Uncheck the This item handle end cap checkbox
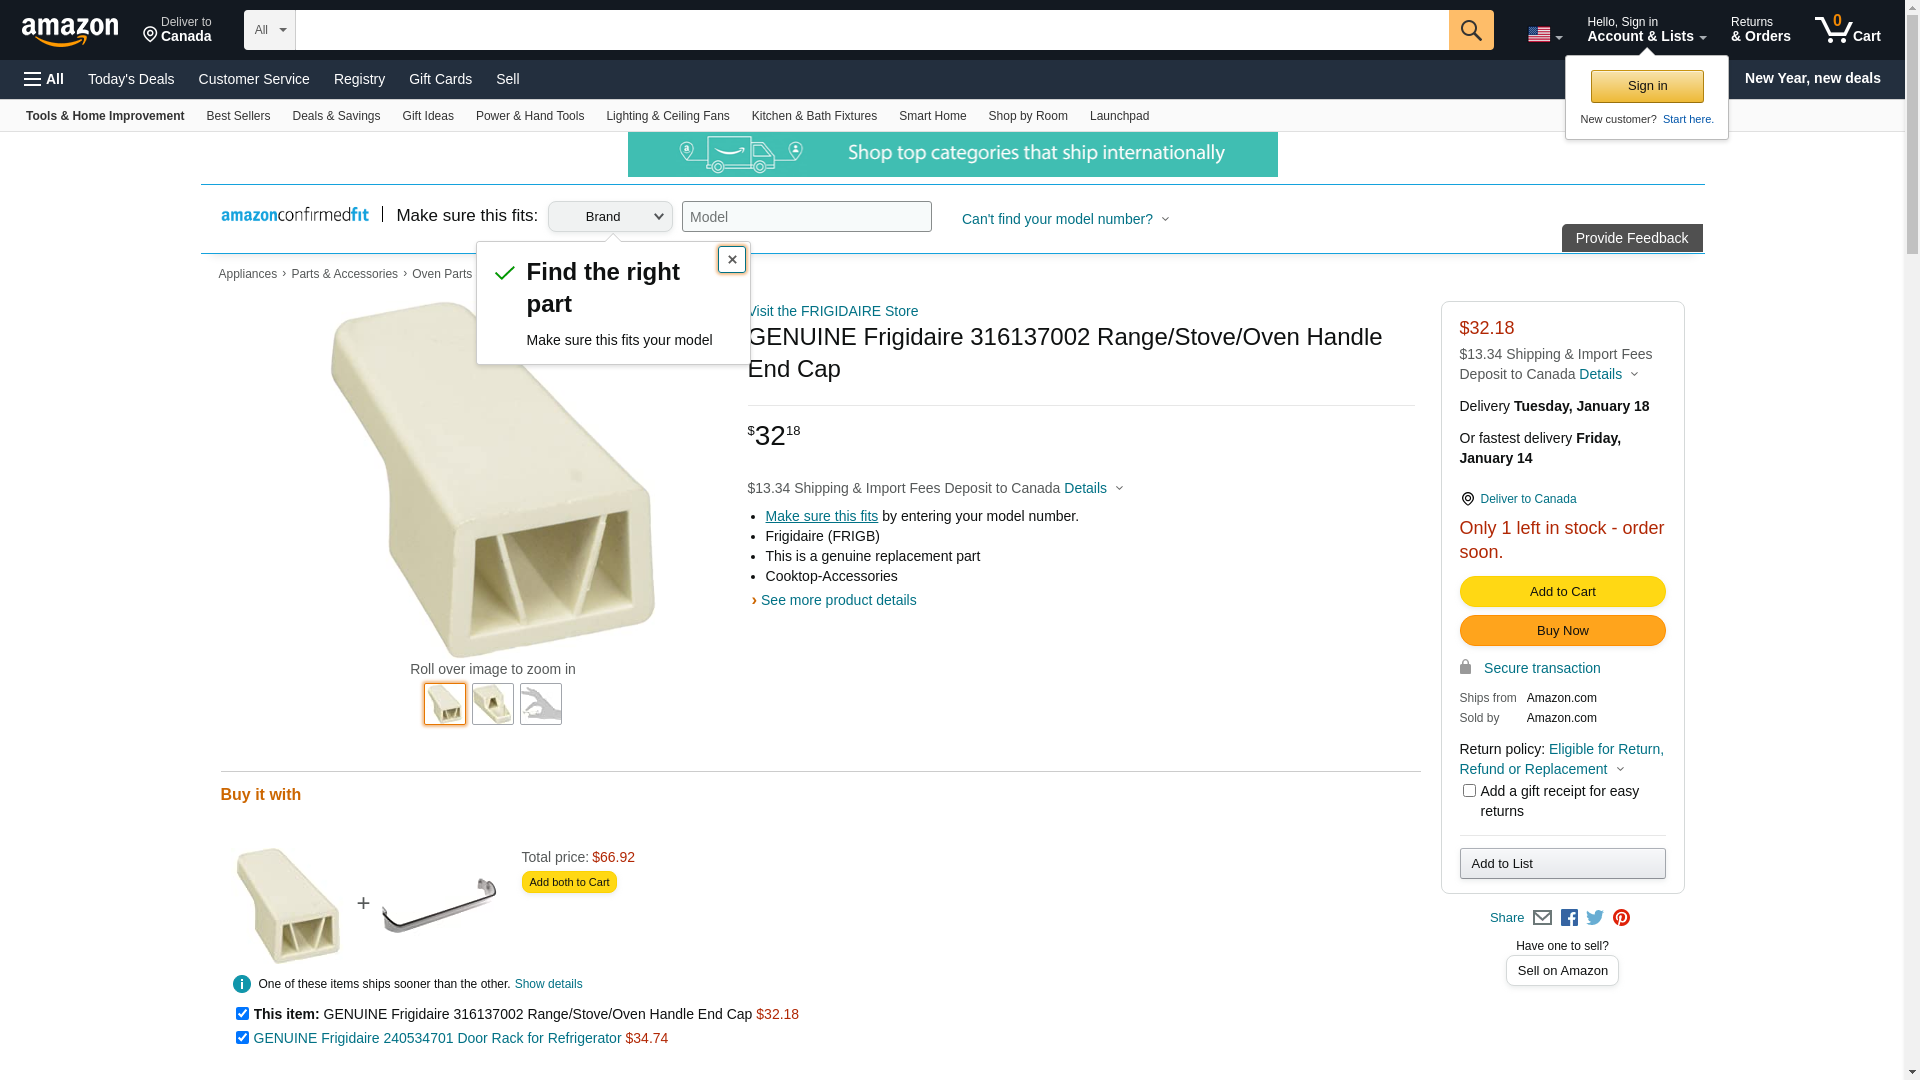This screenshot has width=1920, height=1080. (242, 1014)
